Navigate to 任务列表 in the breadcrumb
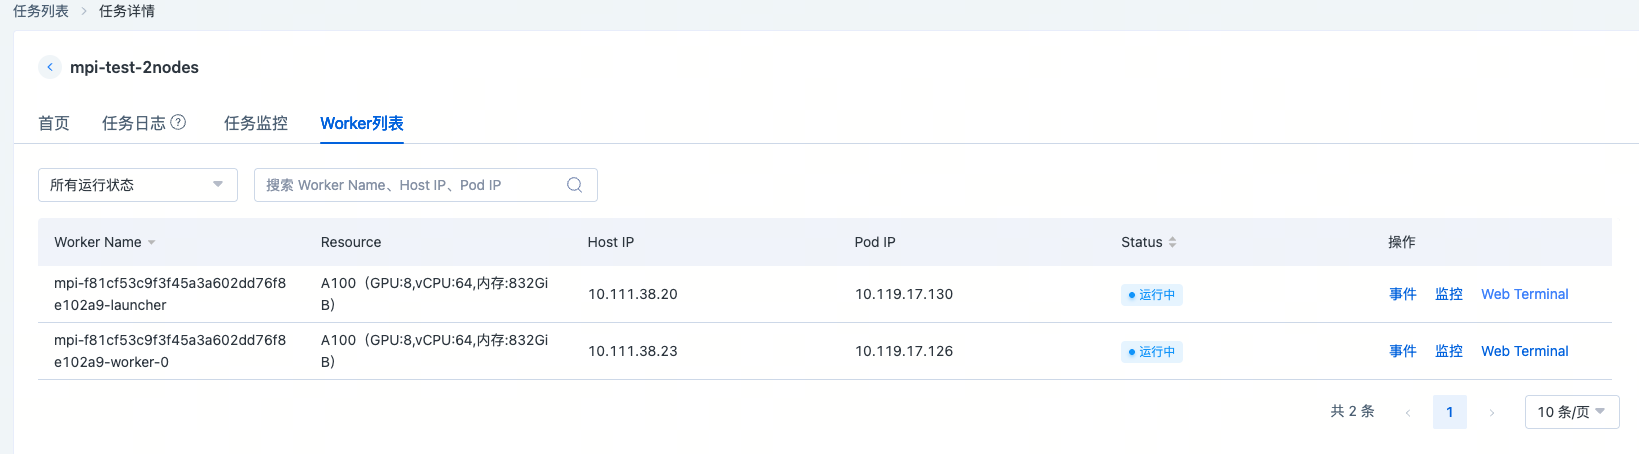The height and width of the screenshot is (454, 1639). click(41, 11)
